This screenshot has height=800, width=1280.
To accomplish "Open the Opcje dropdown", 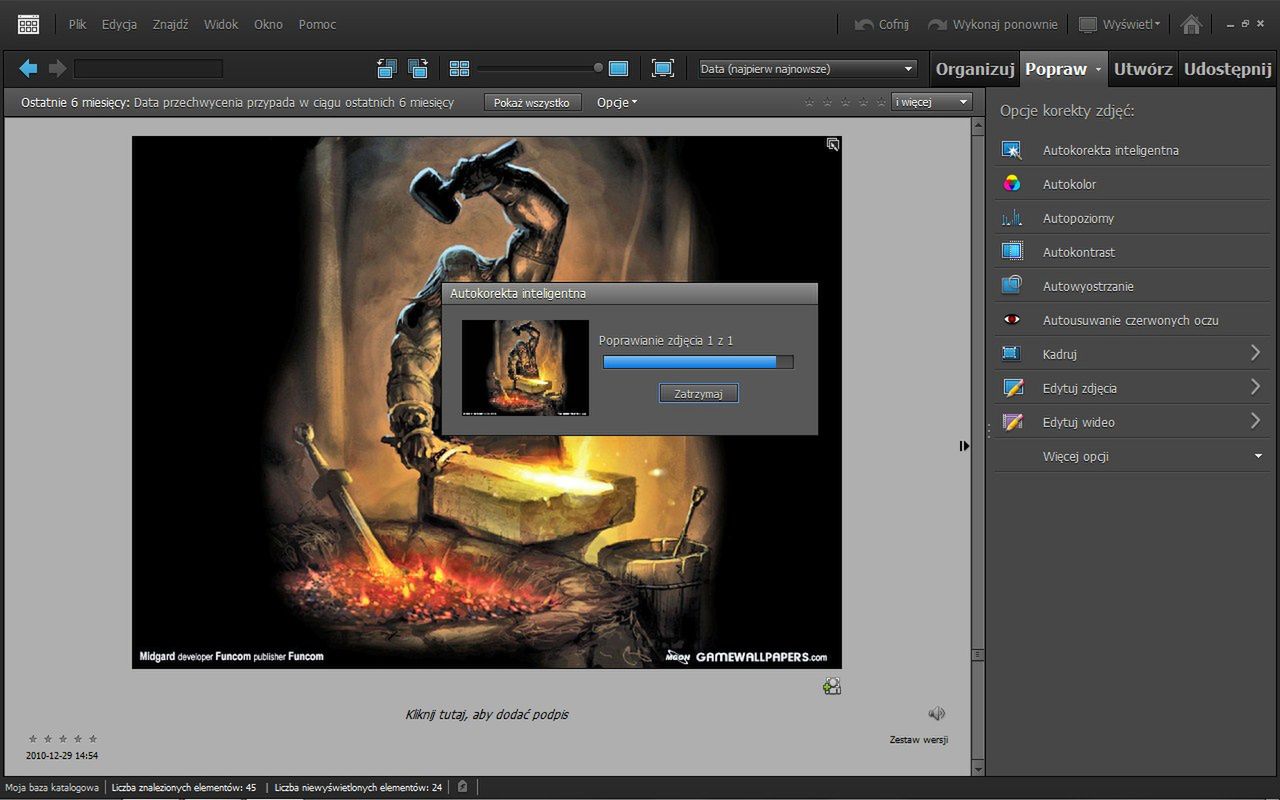I will point(617,102).
